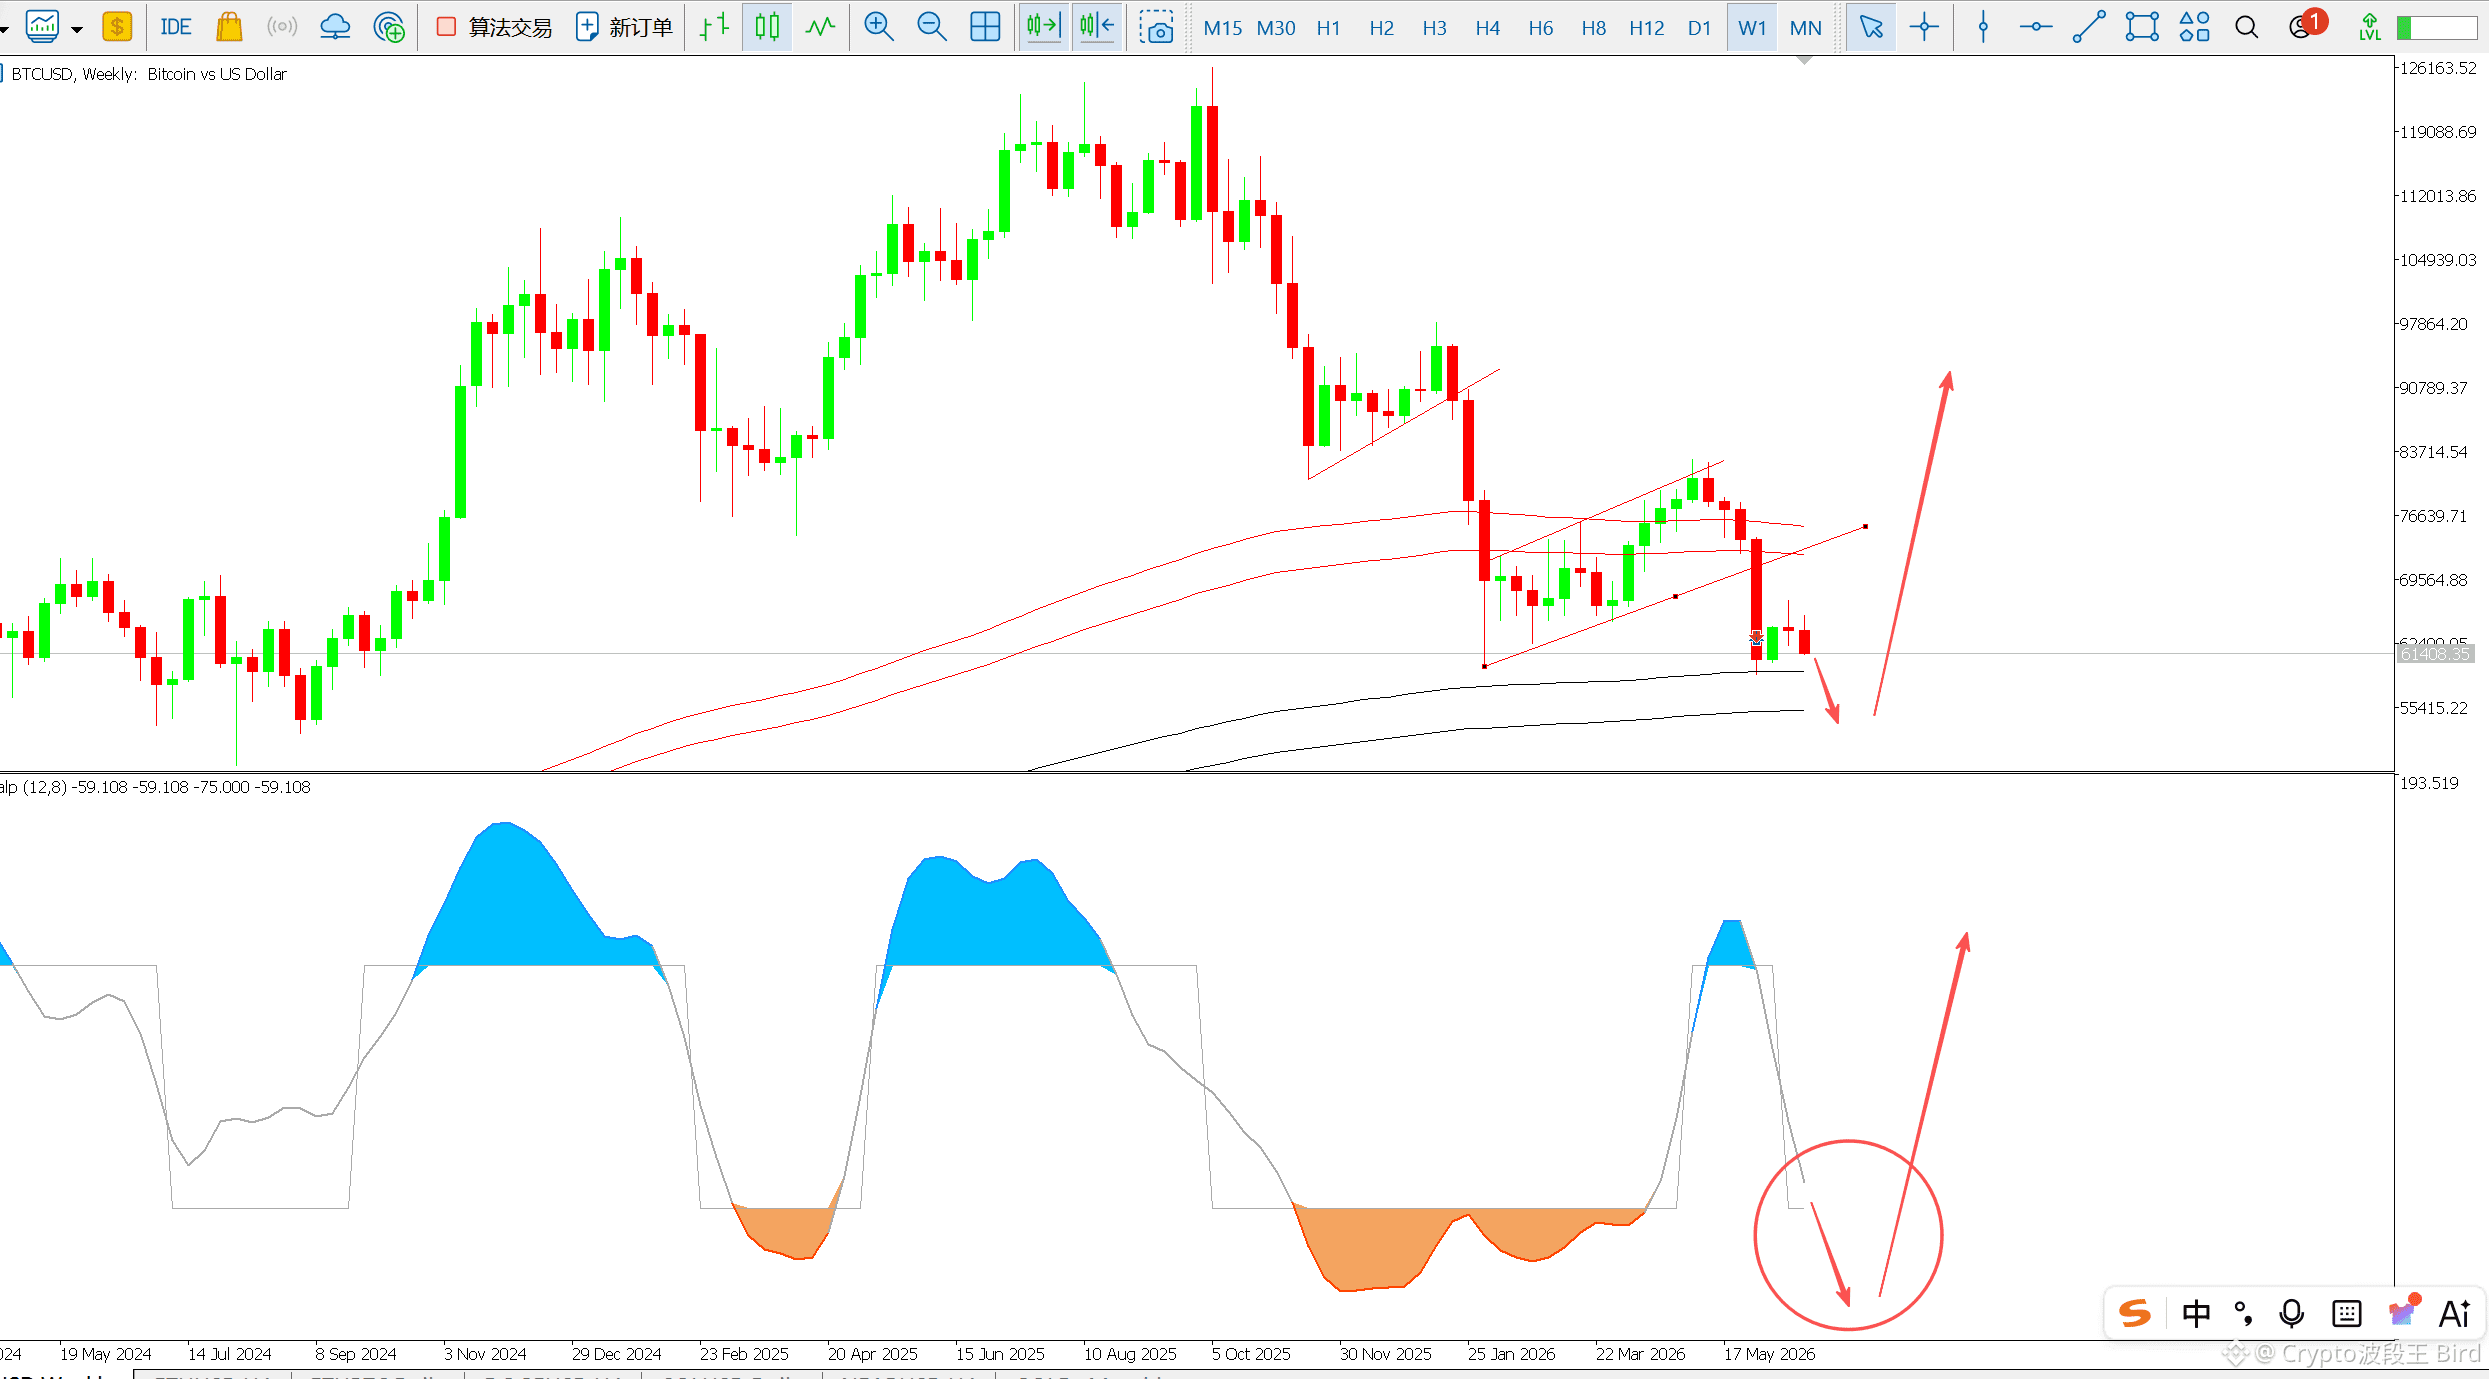Click the Sogou S input method logo
The height and width of the screenshot is (1379, 2489).
point(2136,1313)
